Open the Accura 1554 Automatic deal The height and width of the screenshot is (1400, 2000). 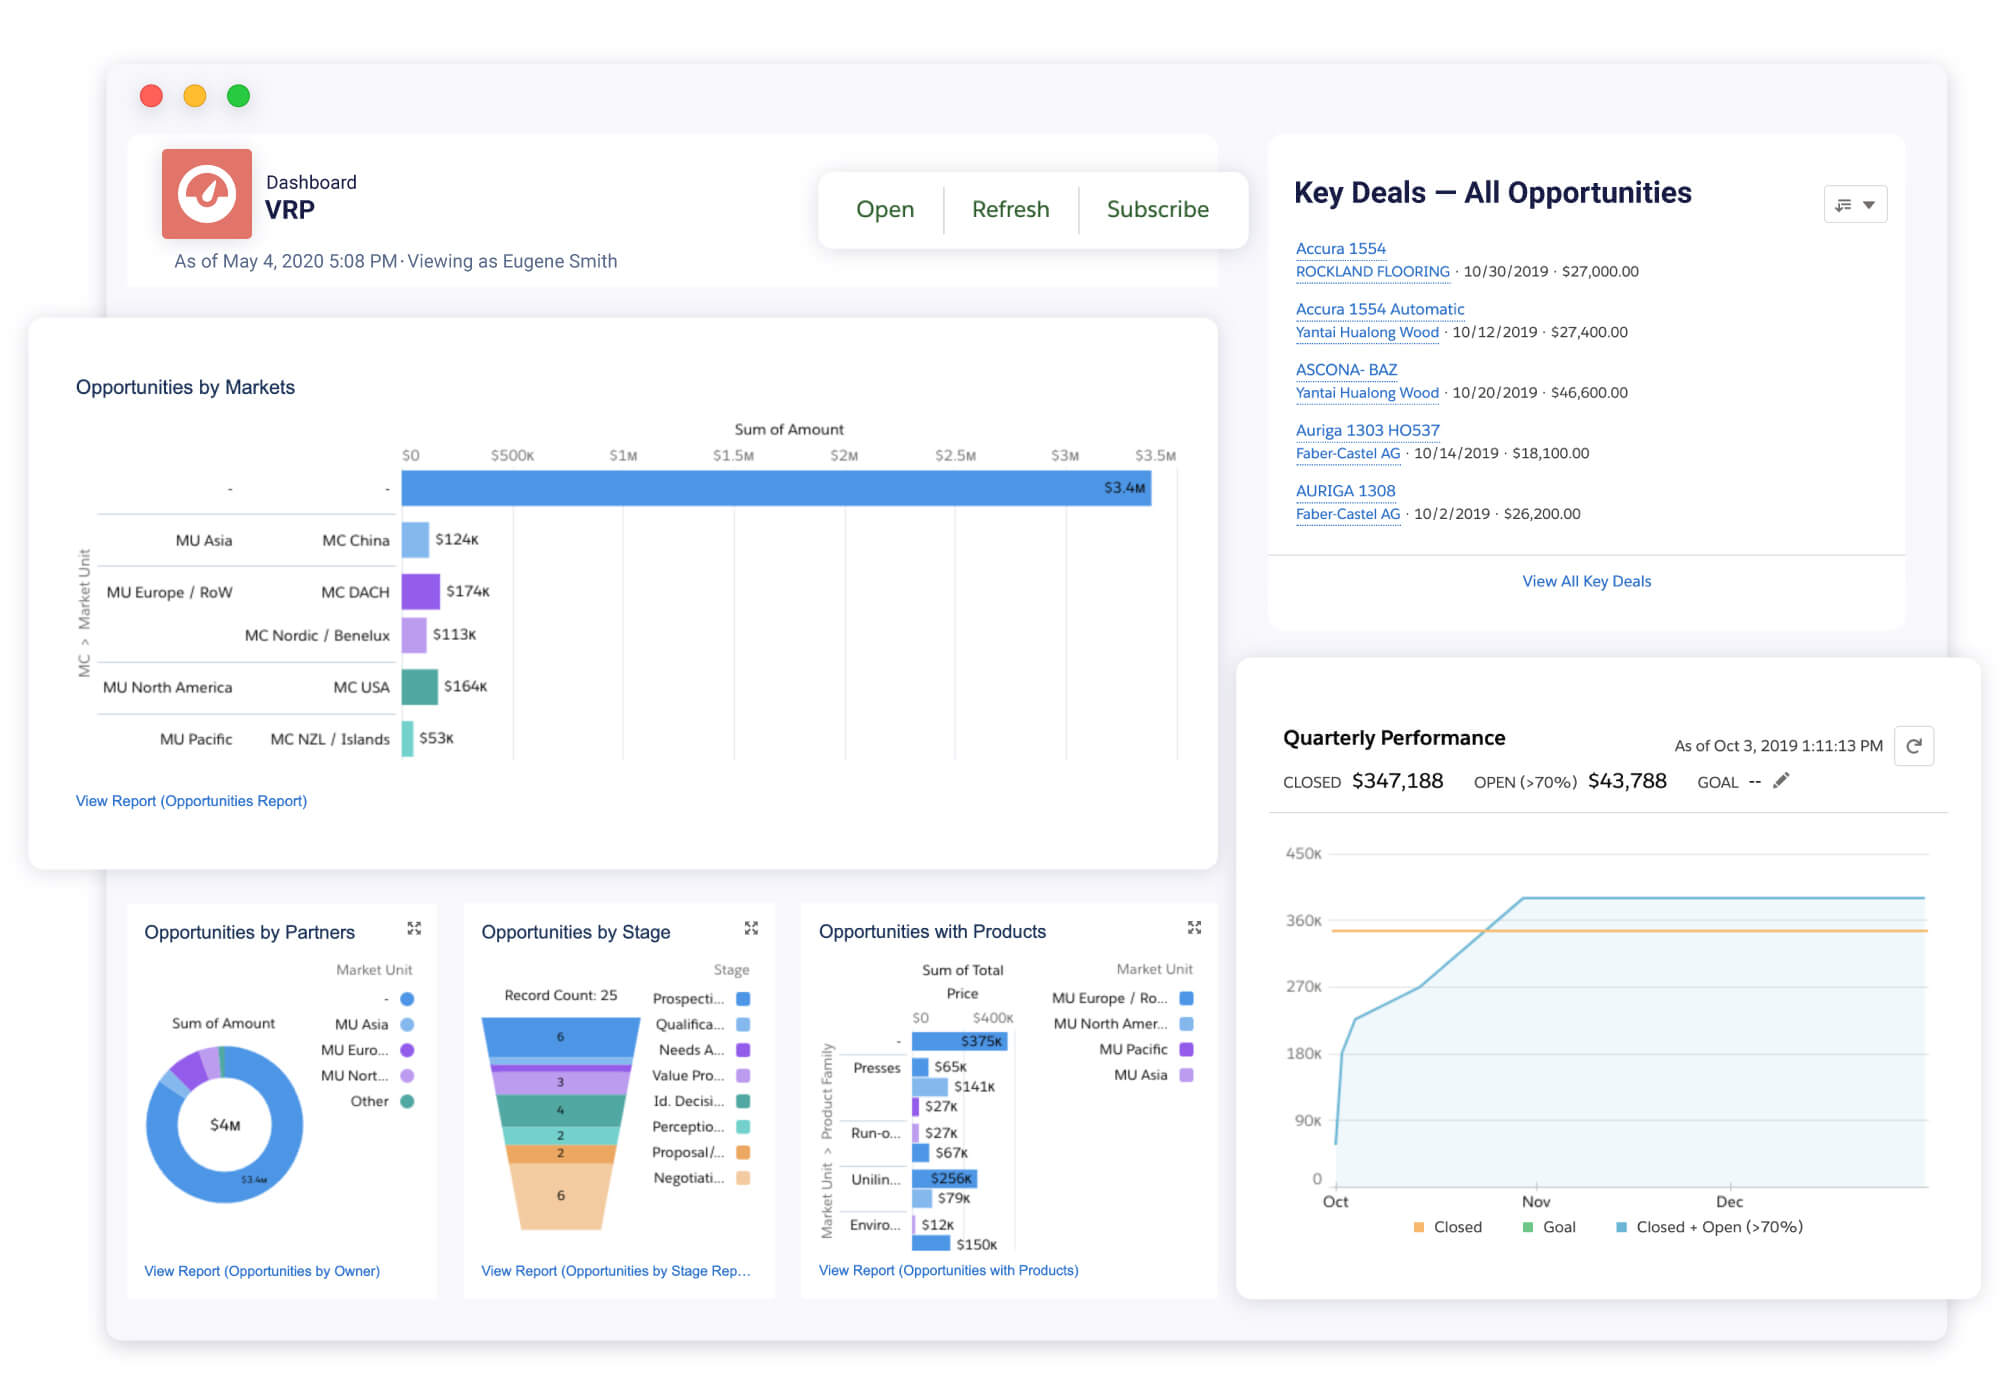coord(1379,309)
